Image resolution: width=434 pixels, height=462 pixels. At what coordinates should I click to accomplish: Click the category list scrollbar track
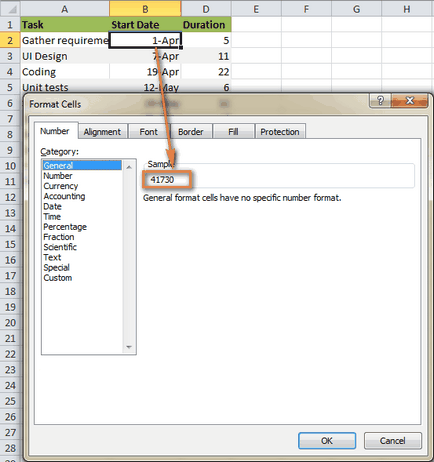(x=129, y=257)
